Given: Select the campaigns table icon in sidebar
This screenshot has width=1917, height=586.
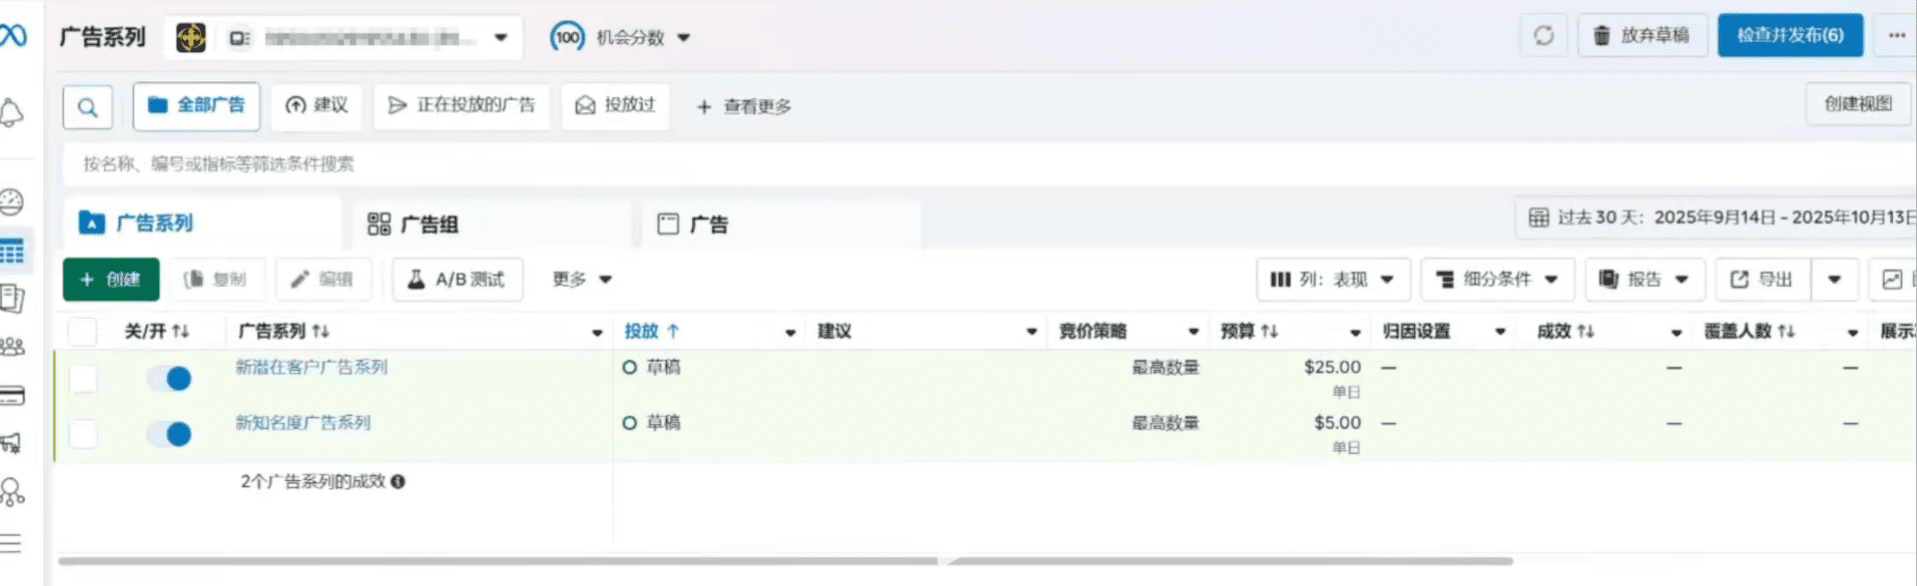Looking at the screenshot, I should point(12,251).
